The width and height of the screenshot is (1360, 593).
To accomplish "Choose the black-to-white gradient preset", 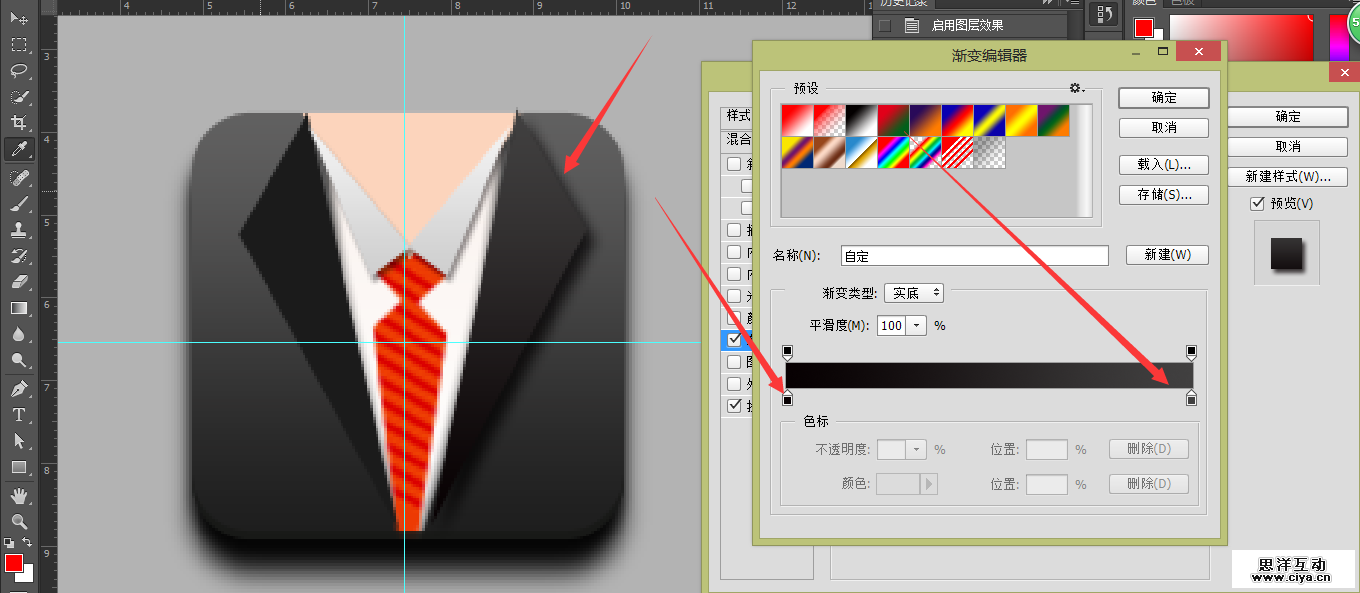I will [x=861, y=121].
